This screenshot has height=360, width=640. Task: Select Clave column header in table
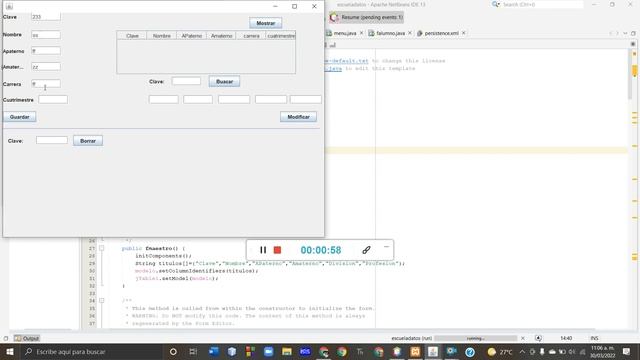tap(132, 36)
